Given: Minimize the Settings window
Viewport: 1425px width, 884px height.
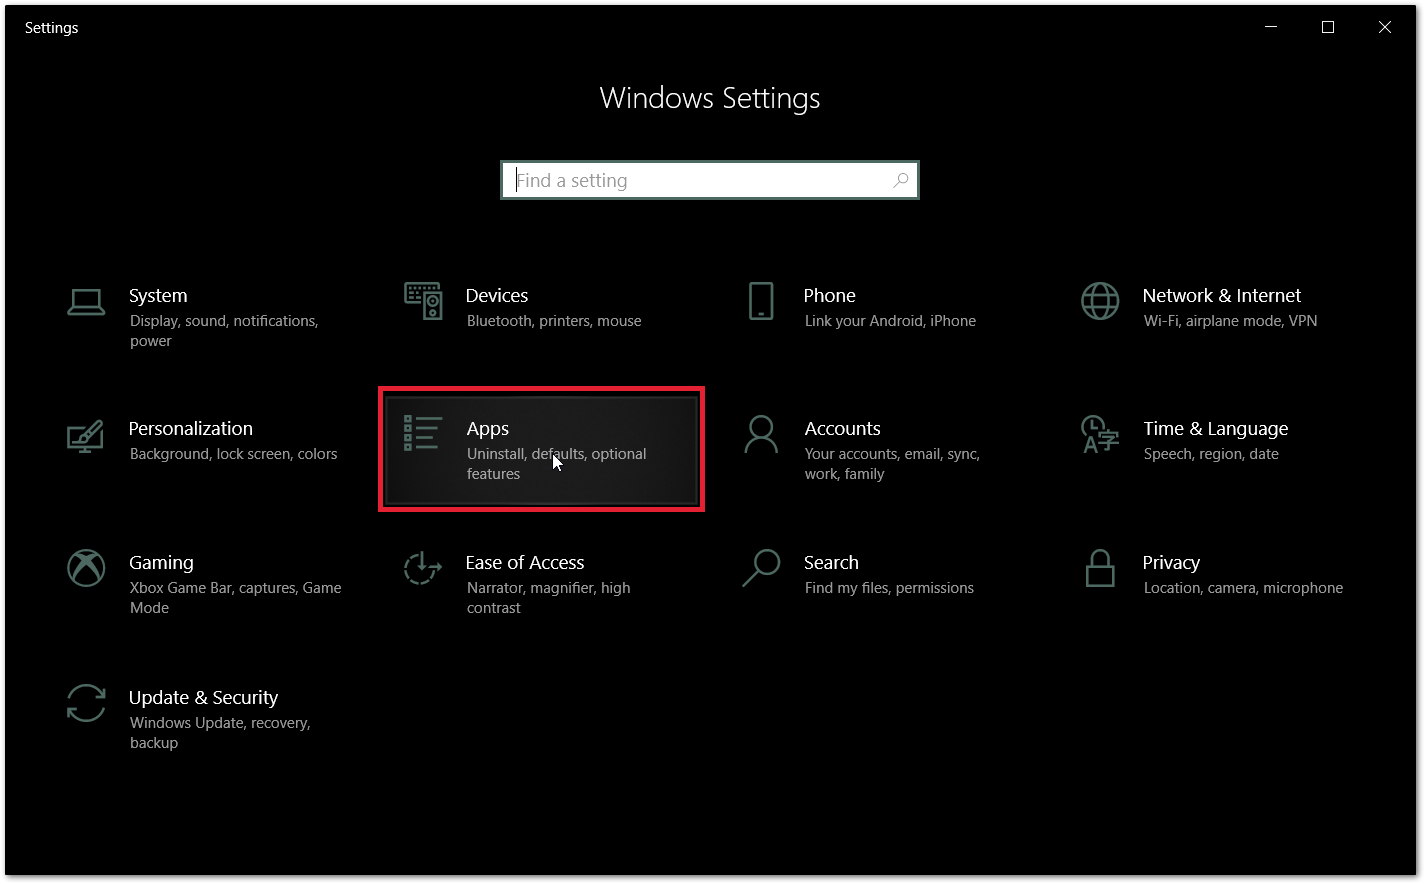Looking at the screenshot, I should coord(1271,27).
